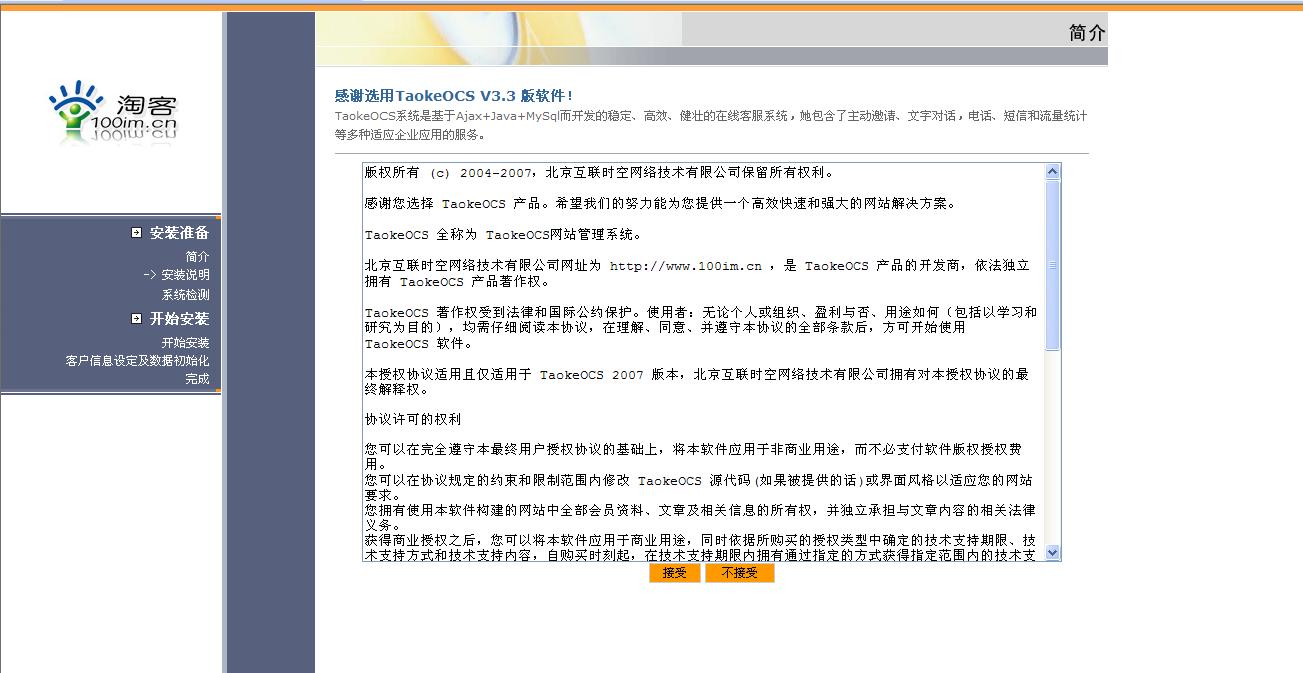The image size is (1303, 673).
Task: Open the 客户信息设定及数据初始化 step
Action: (x=137, y=361)
